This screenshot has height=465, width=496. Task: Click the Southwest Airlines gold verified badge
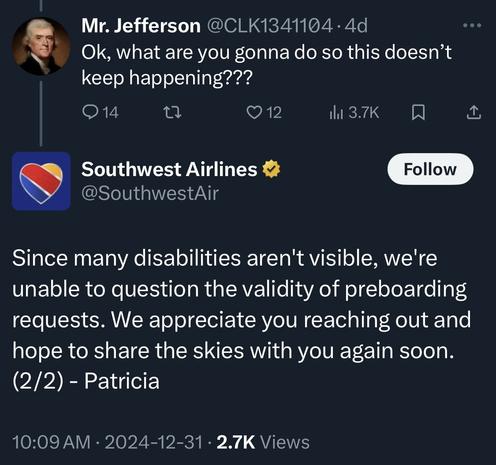click(x=271, y=169)
